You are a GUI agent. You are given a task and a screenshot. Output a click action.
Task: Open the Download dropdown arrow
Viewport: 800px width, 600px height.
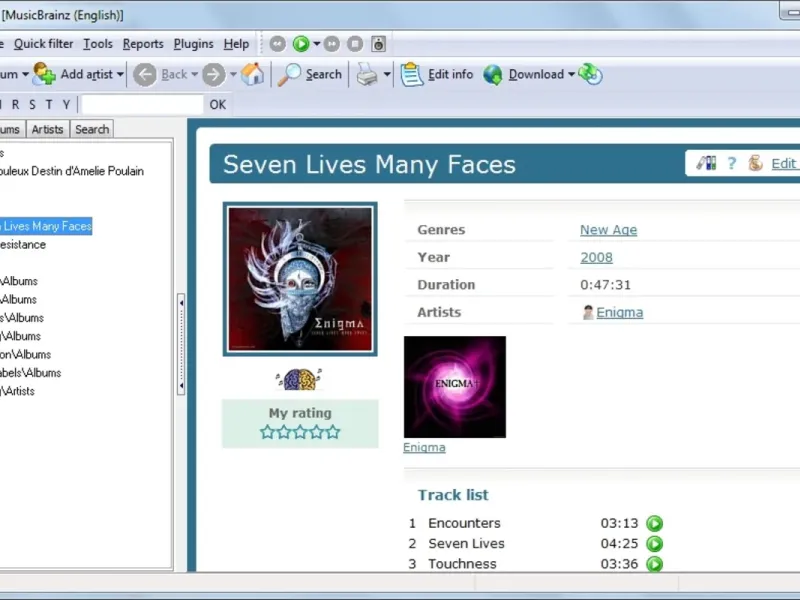[571, 74]
